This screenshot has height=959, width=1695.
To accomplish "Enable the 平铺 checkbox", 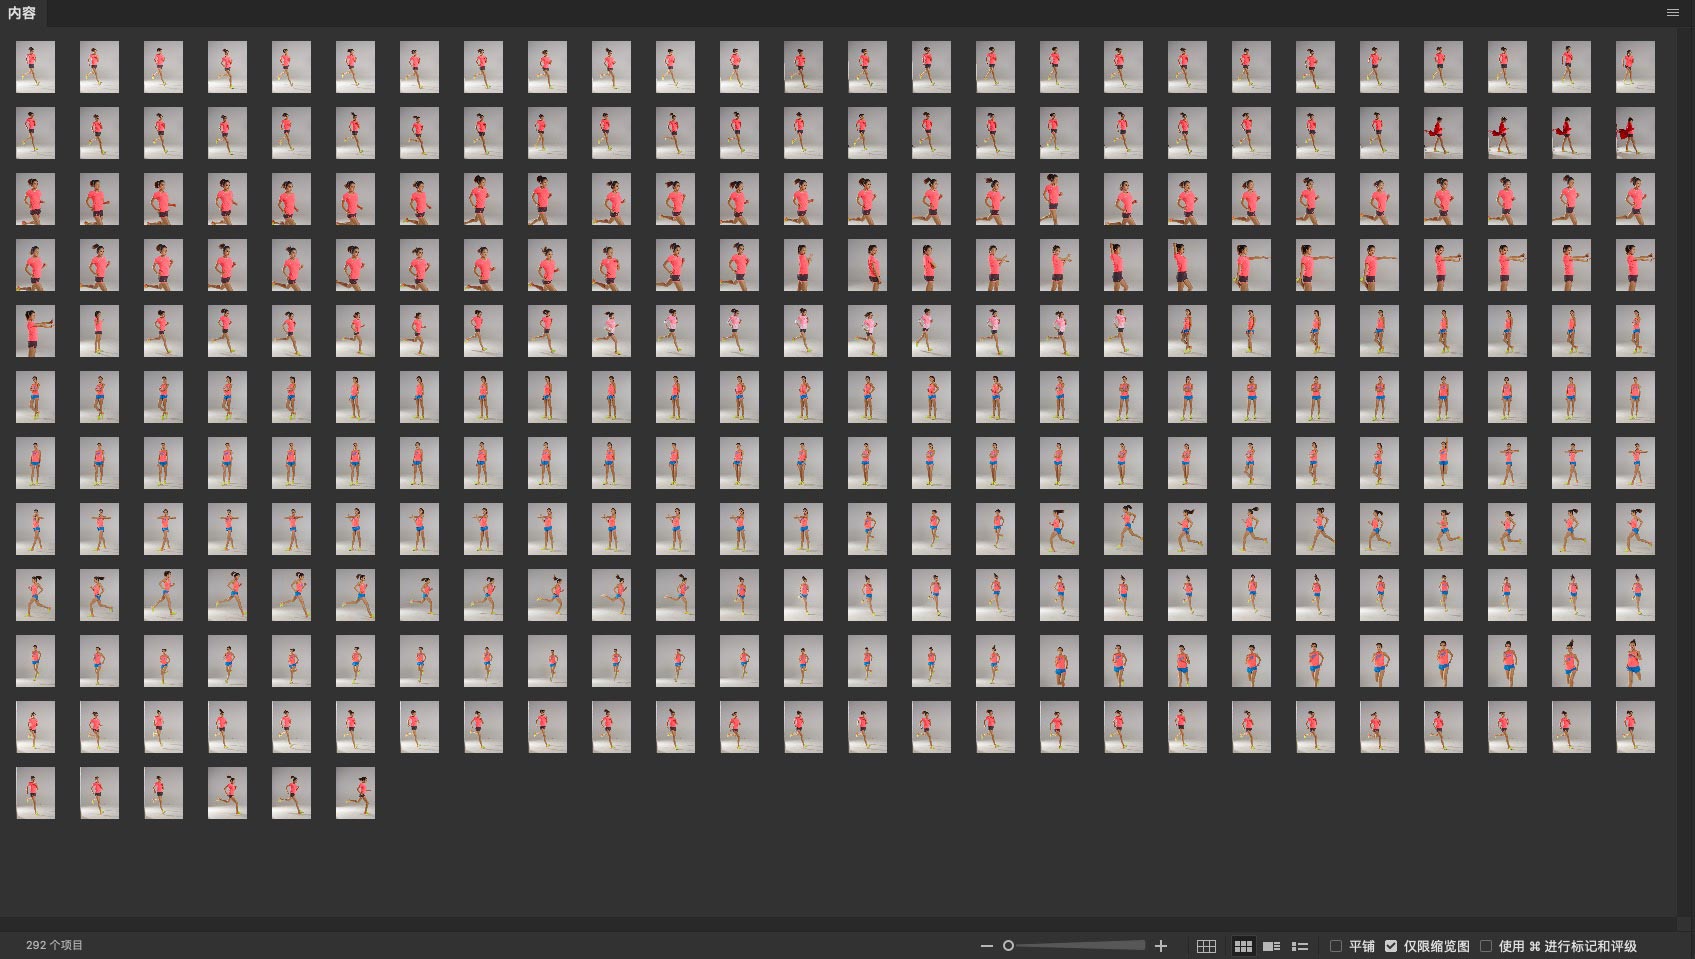I will pos(1336,946).
